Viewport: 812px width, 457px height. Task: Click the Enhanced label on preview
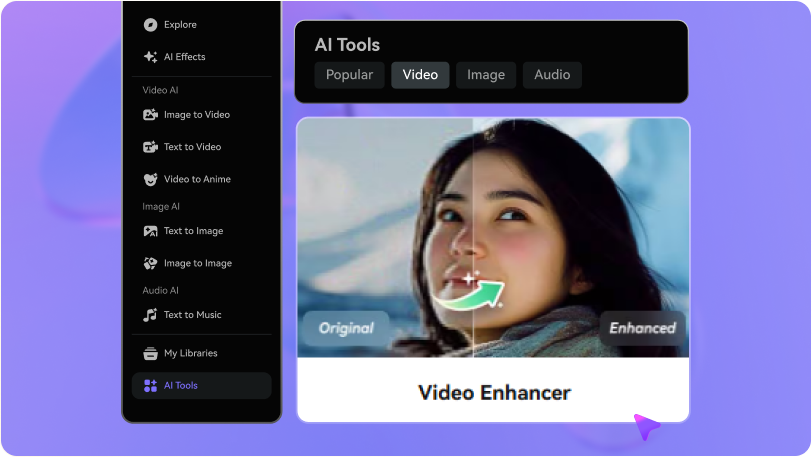(x=642, y=328)
